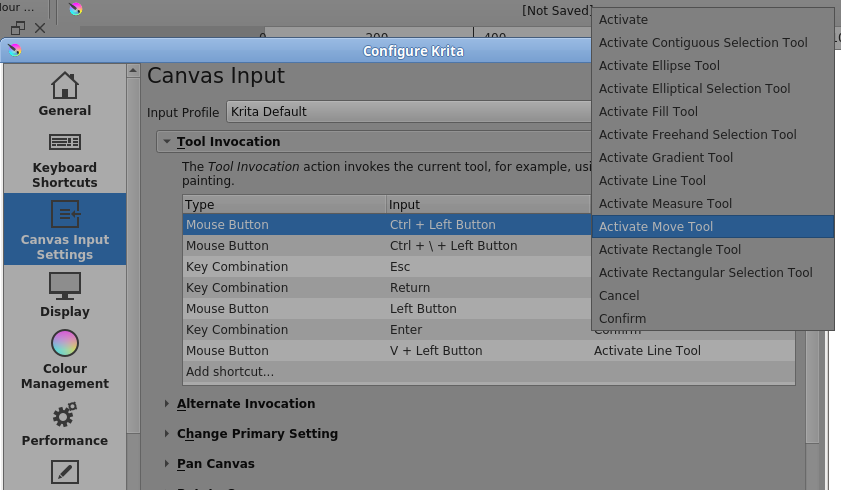Select Activate Rectangular Selection Tool option
841x490 pixels.
click(x=705, y=273)
